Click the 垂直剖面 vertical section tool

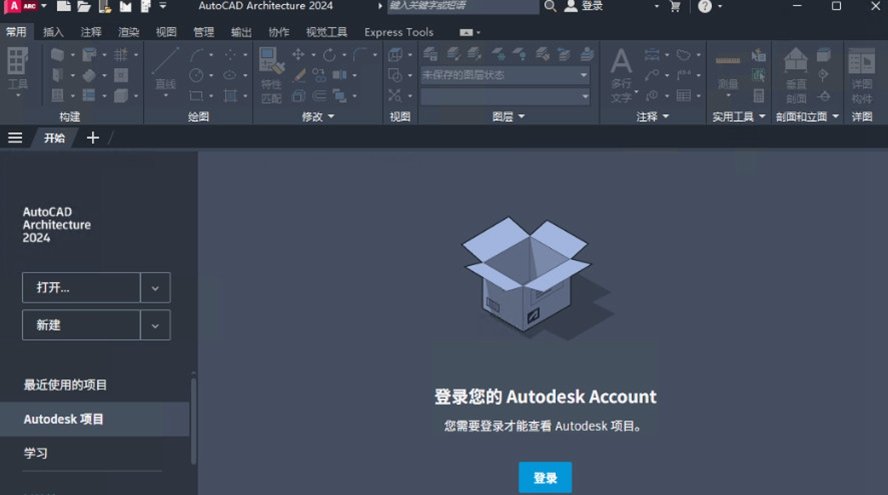click(x=796, y=75)
